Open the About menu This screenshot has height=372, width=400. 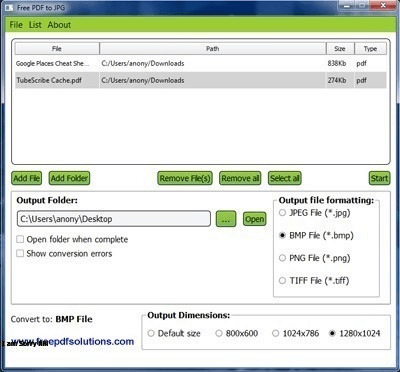tap(59, 25)
